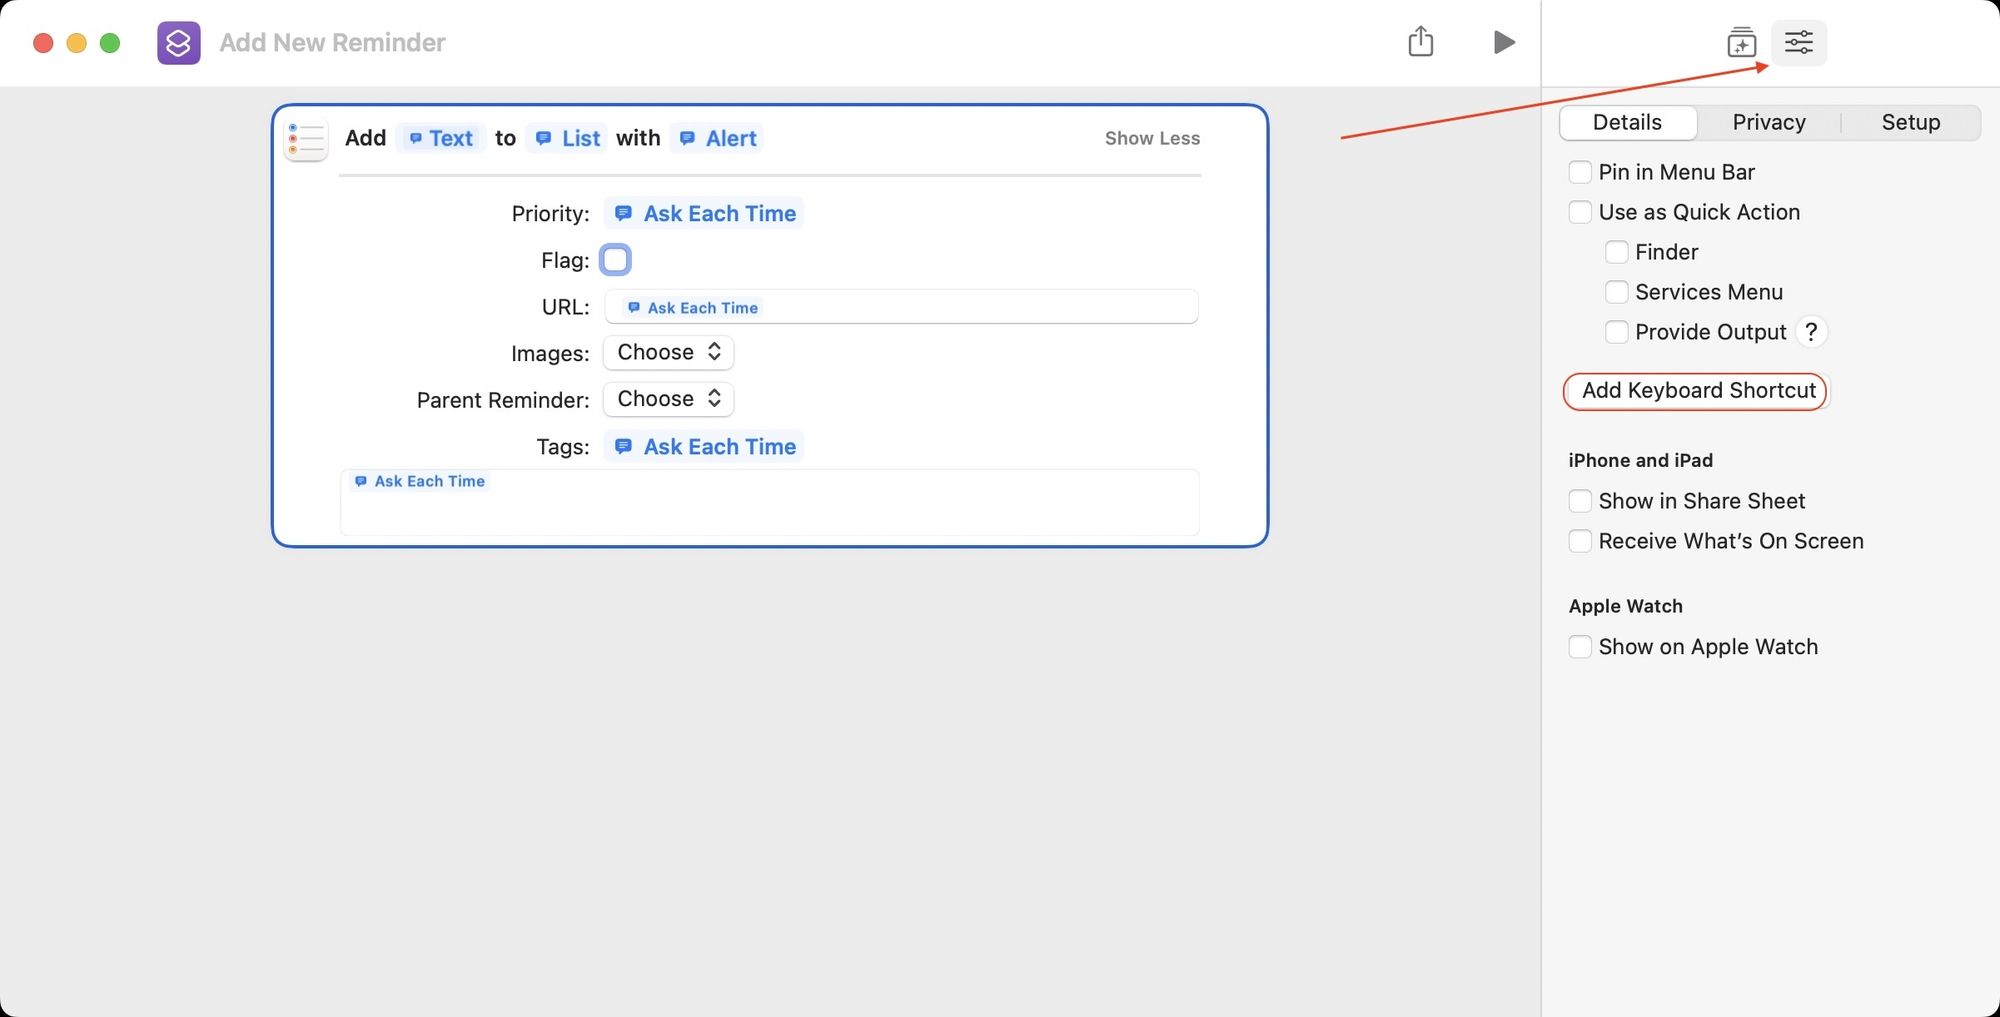Click the Ask Each Time icon beside Priority

(624, 213)
